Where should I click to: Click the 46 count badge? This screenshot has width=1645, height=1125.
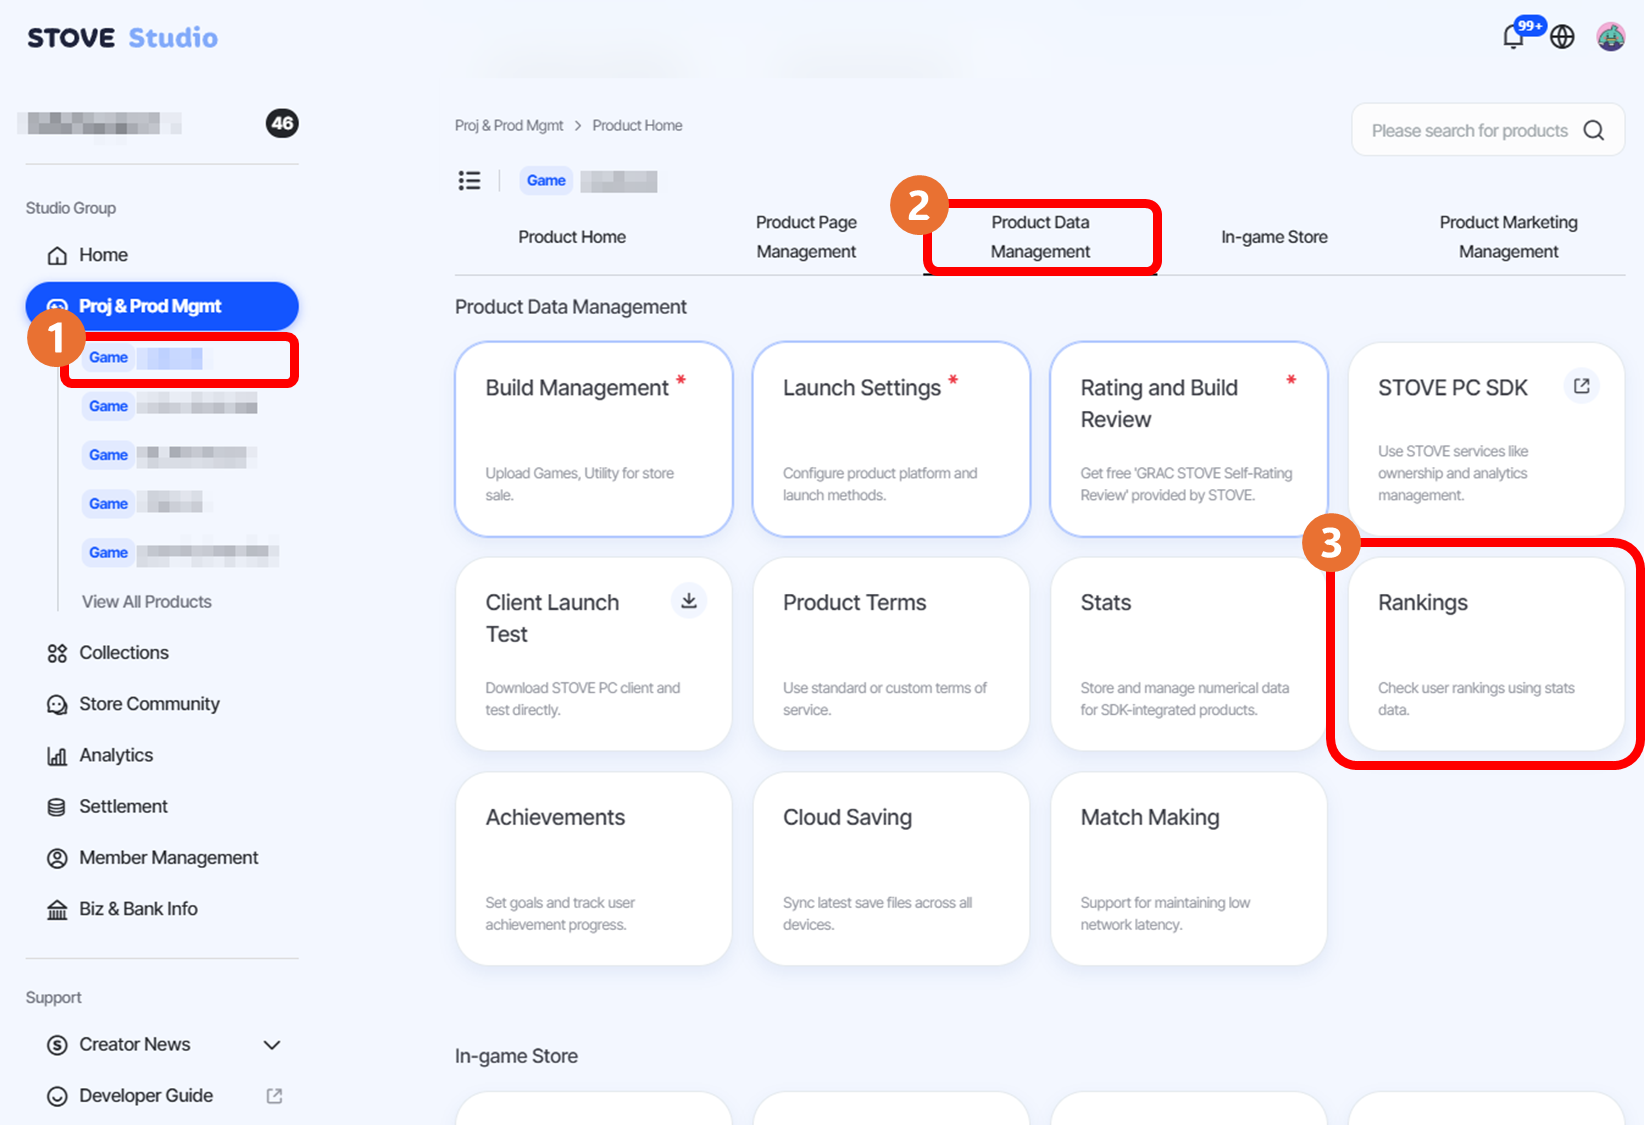pos(282,123)
